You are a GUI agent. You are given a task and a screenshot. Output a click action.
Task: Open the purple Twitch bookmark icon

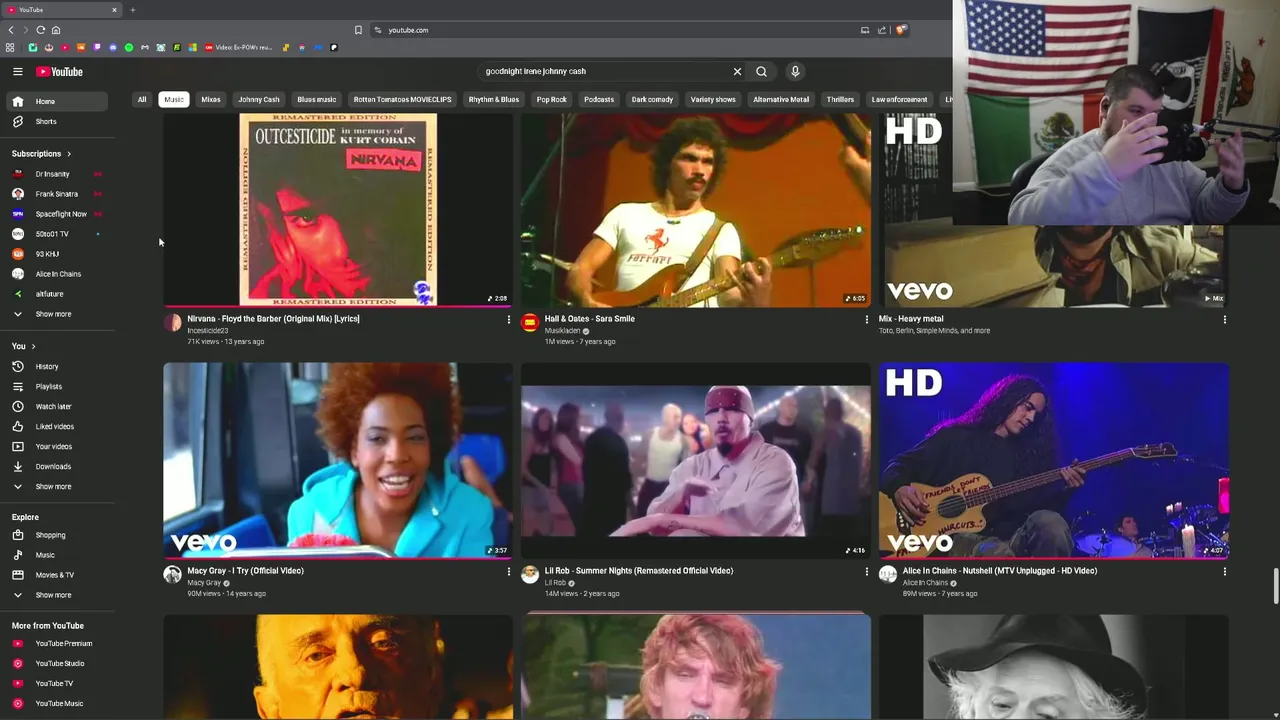(x=97, y=47)
